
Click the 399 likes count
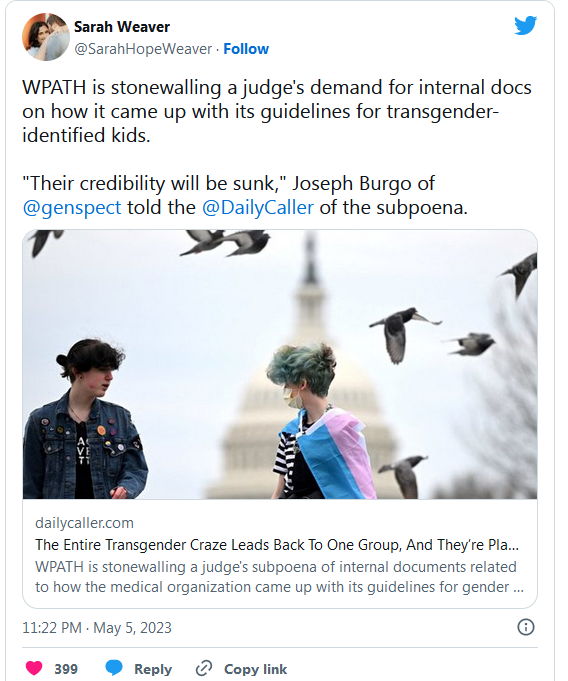click(66, 669)
